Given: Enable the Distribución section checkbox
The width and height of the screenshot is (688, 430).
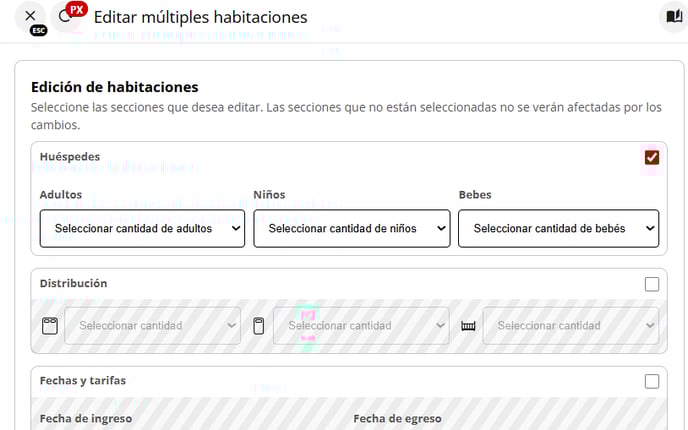Looking at the screenshot, I should pyautogui.click(x=652, y=284).
